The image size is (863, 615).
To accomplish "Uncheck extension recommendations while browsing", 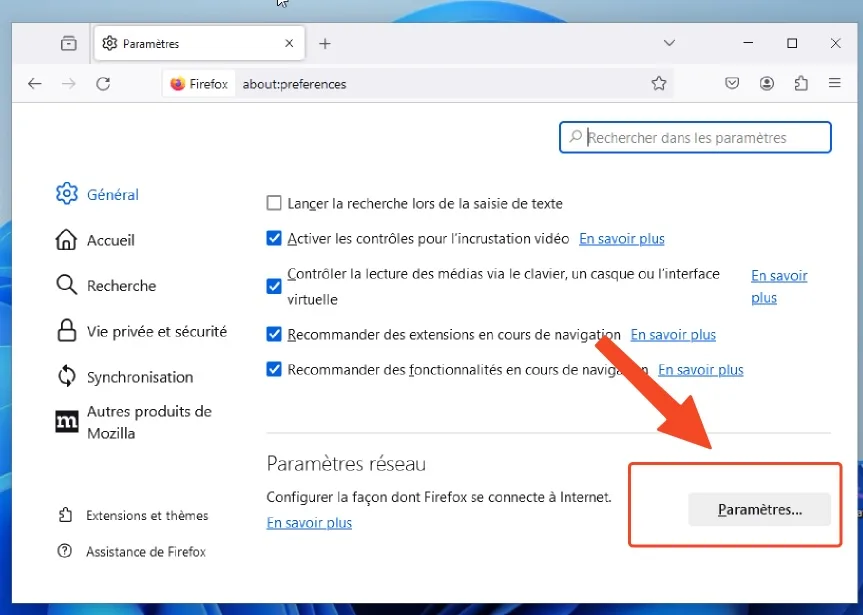I will 273,334.
